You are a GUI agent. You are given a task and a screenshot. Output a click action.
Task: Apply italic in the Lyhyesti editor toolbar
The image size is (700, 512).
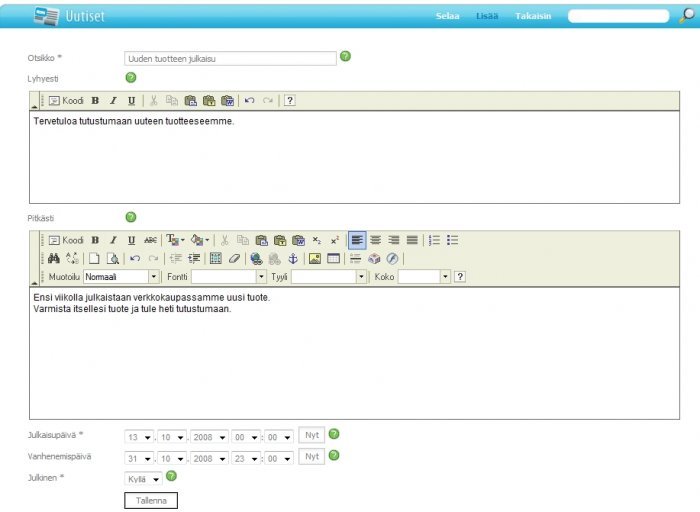point(113,100)
